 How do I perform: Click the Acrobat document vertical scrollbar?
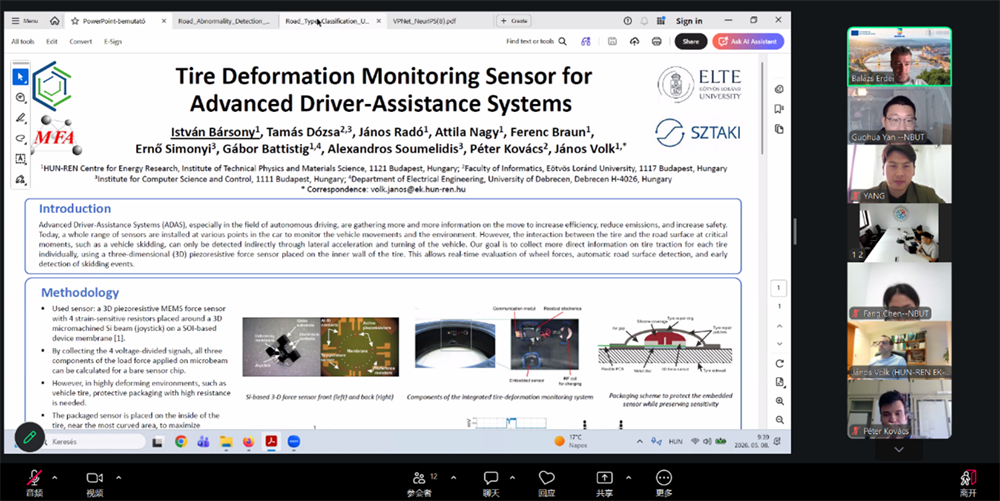[762, 108]
